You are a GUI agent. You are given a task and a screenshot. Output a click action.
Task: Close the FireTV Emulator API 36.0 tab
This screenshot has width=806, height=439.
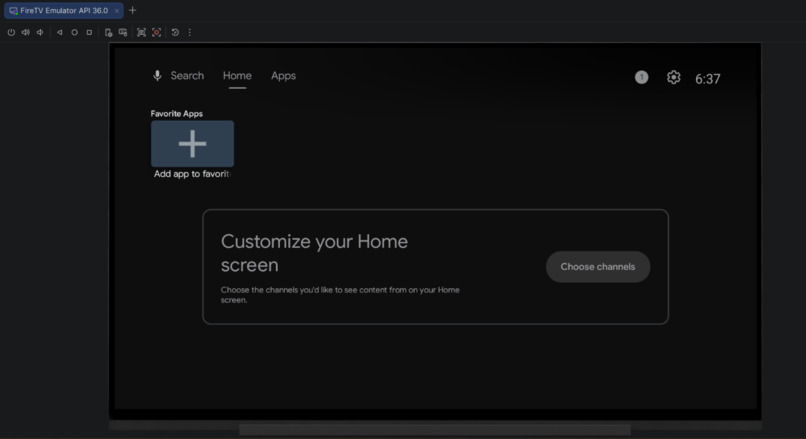[117, 11]
